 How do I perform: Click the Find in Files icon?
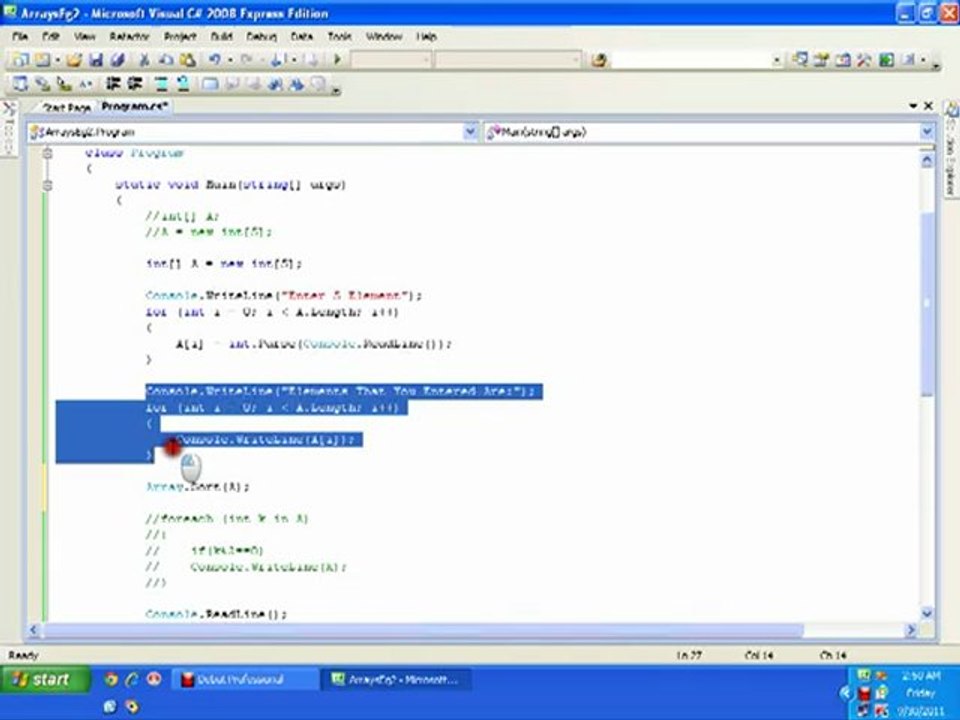pos(599,59)
